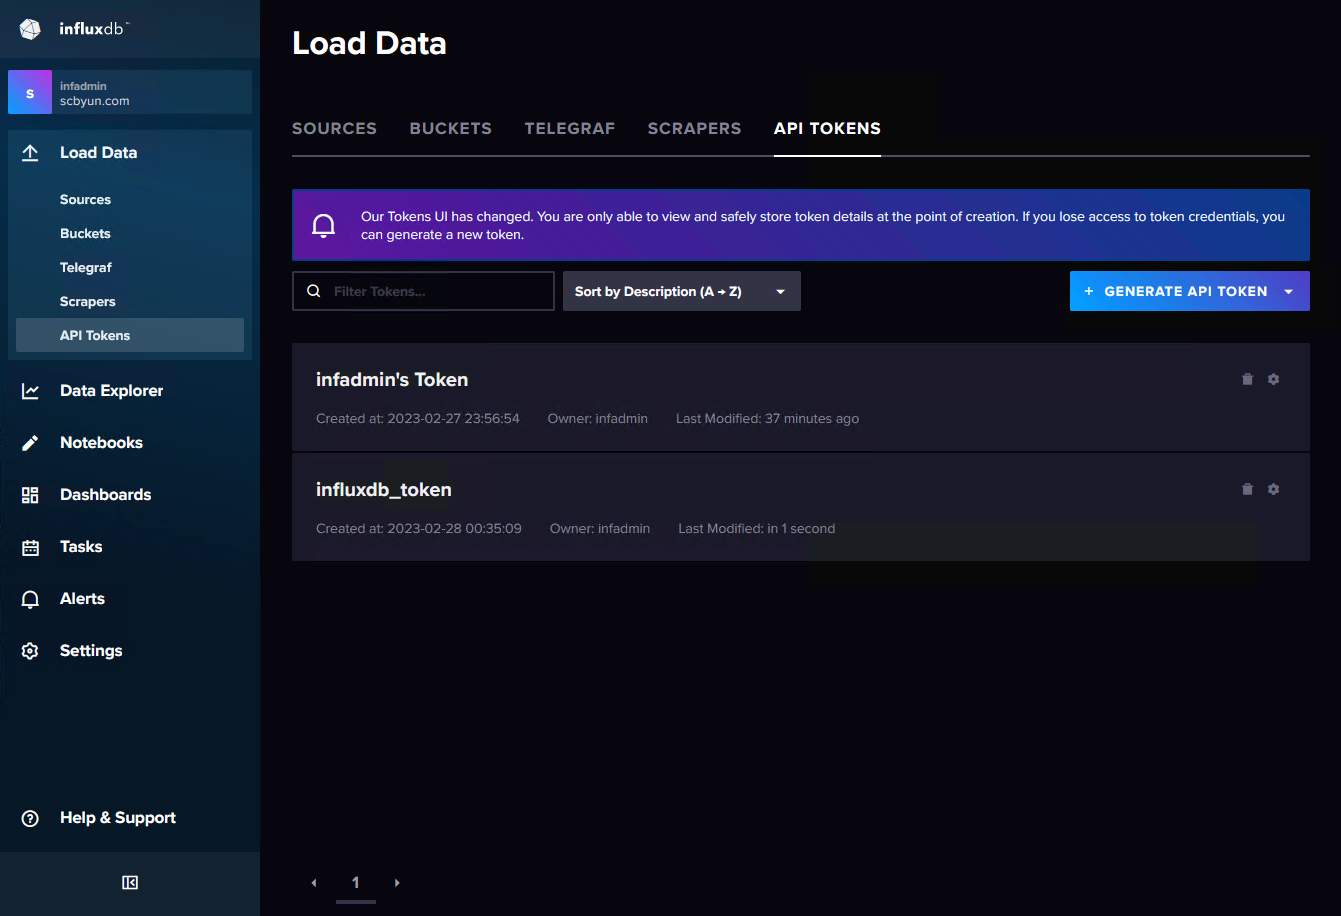Open the infadmin user avatar

(30, 92)
